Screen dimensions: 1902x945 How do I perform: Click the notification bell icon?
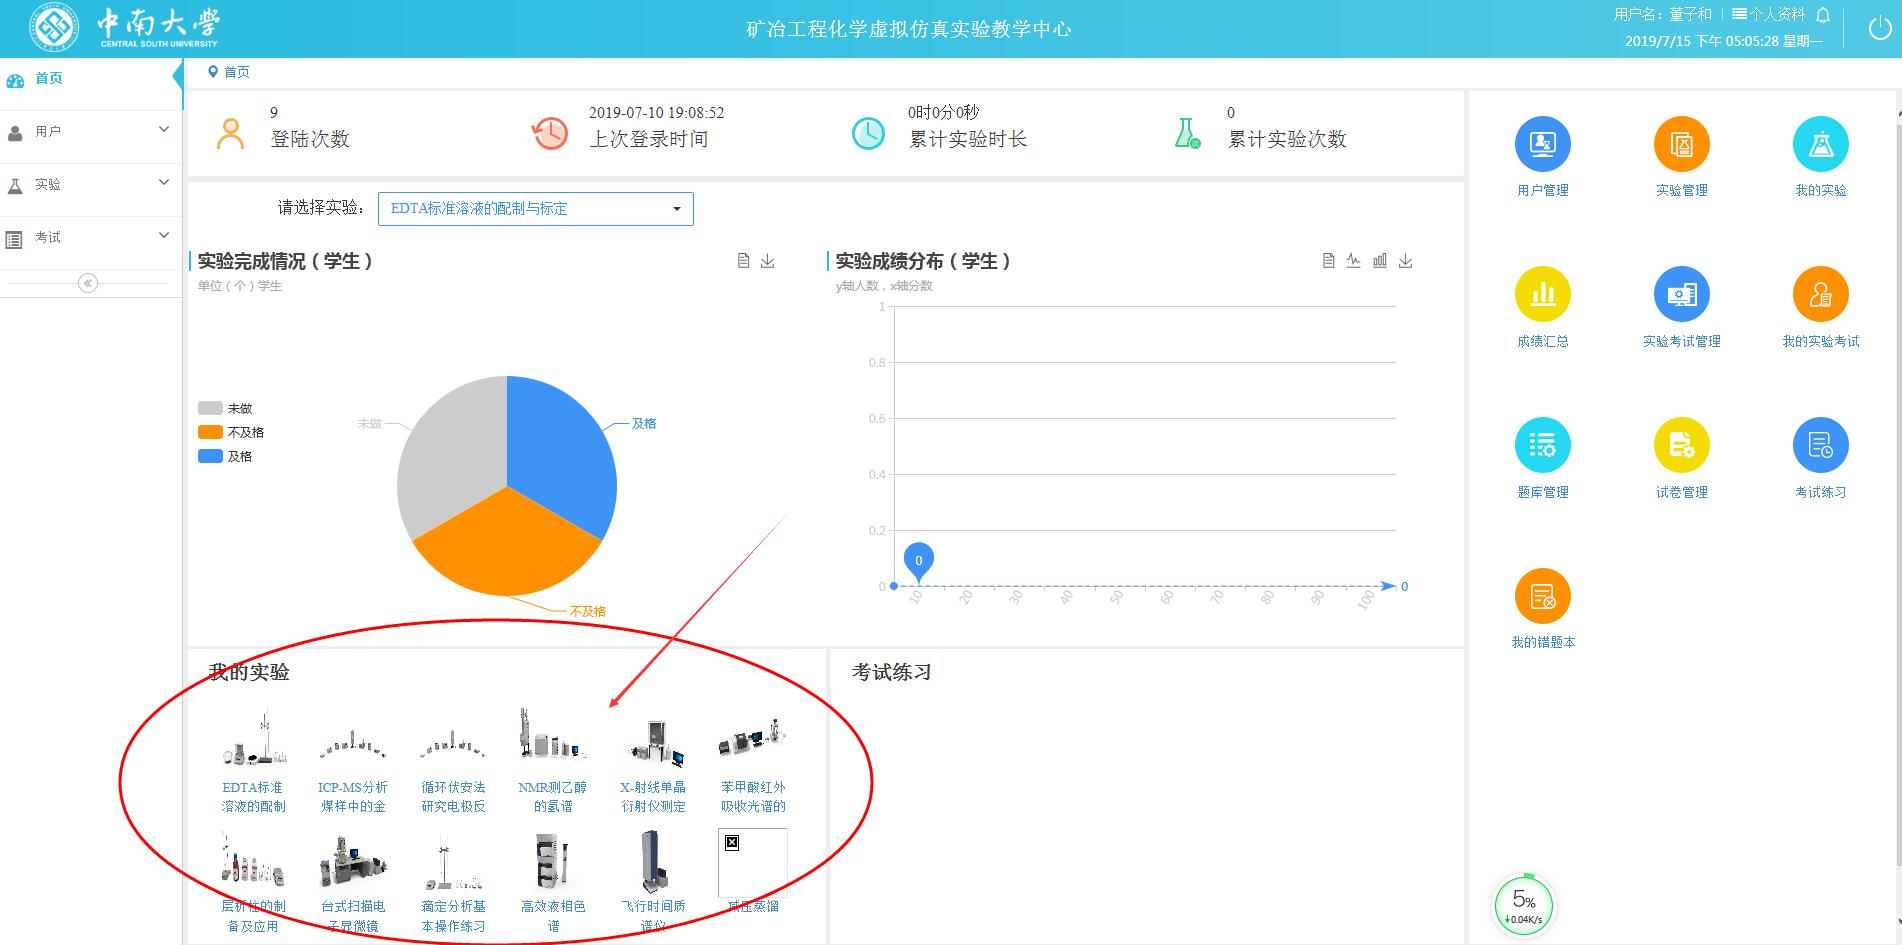pyautogui.click(x=1822, y=15)
